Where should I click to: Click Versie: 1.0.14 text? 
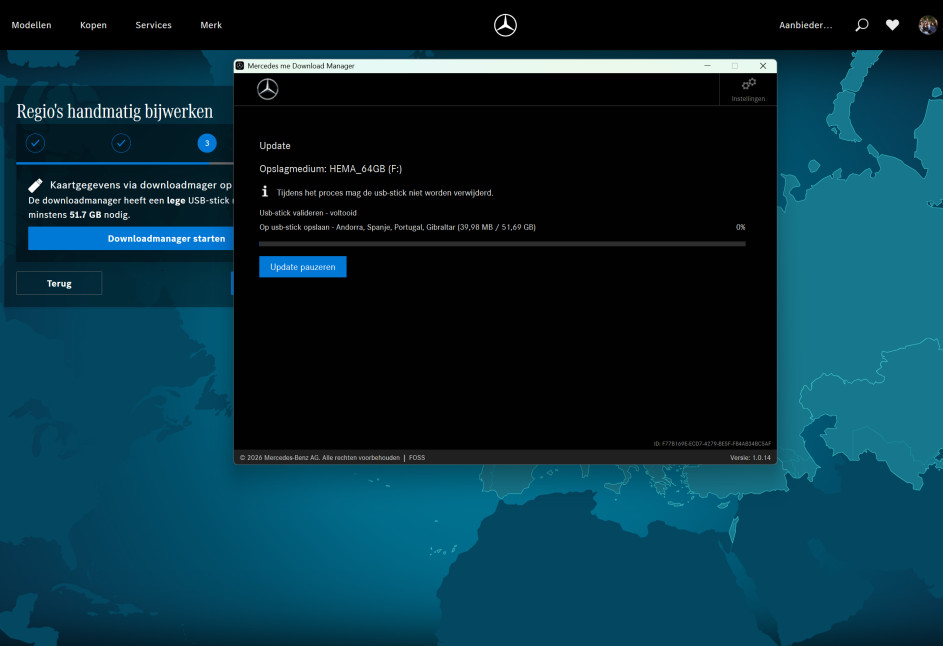(750, 458)
